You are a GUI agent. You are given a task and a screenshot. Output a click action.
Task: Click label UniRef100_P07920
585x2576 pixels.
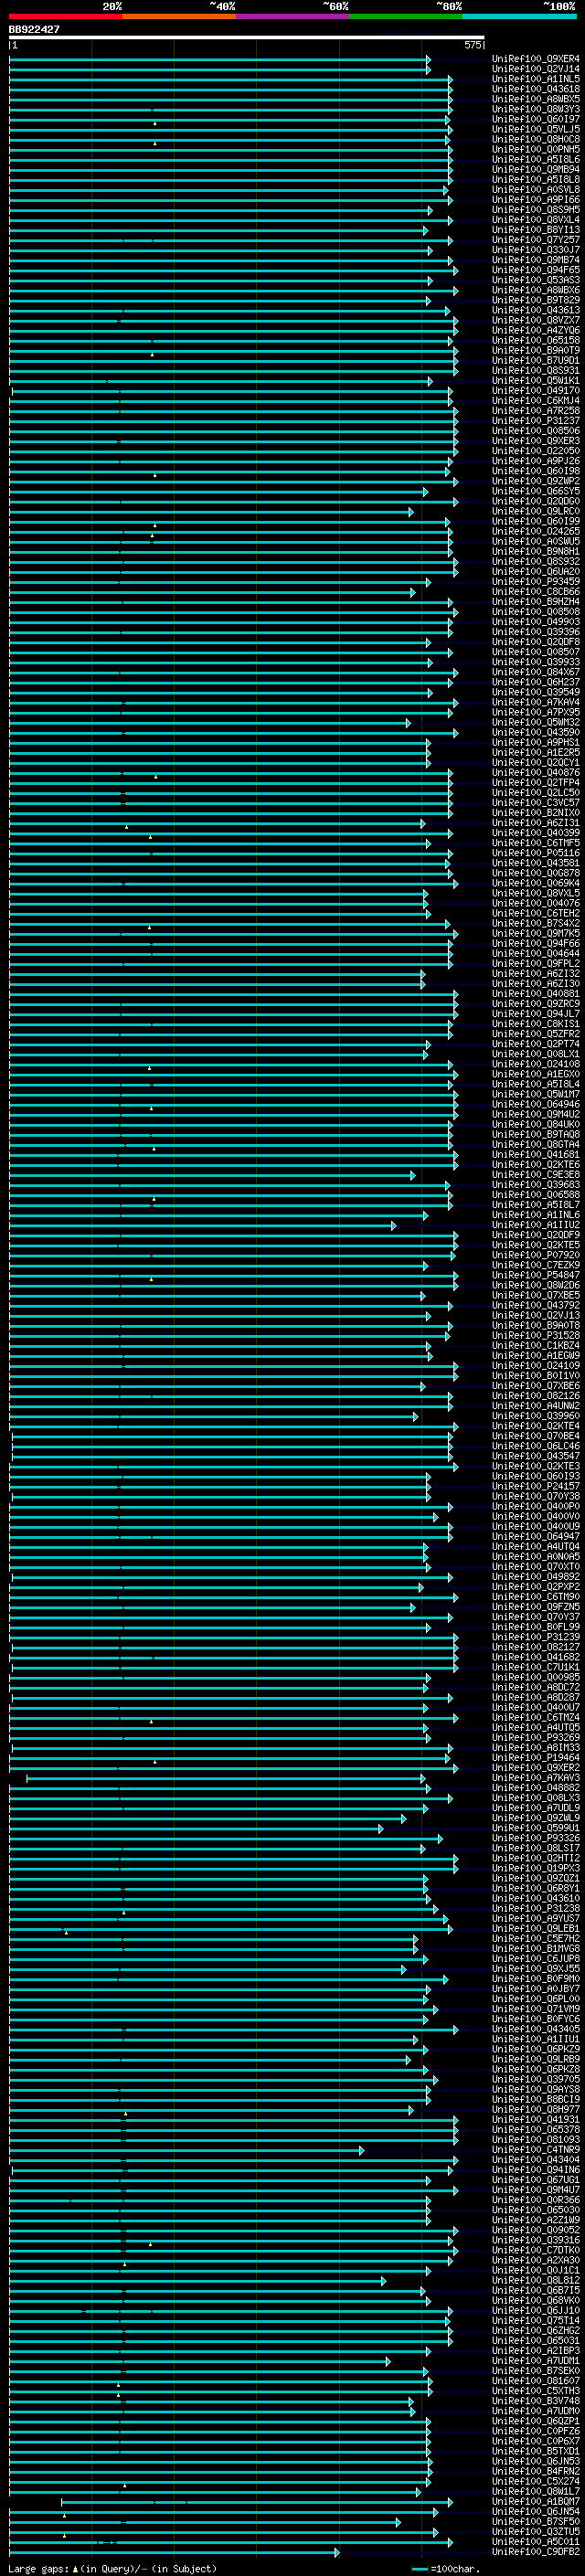[x=536, y=1255]
